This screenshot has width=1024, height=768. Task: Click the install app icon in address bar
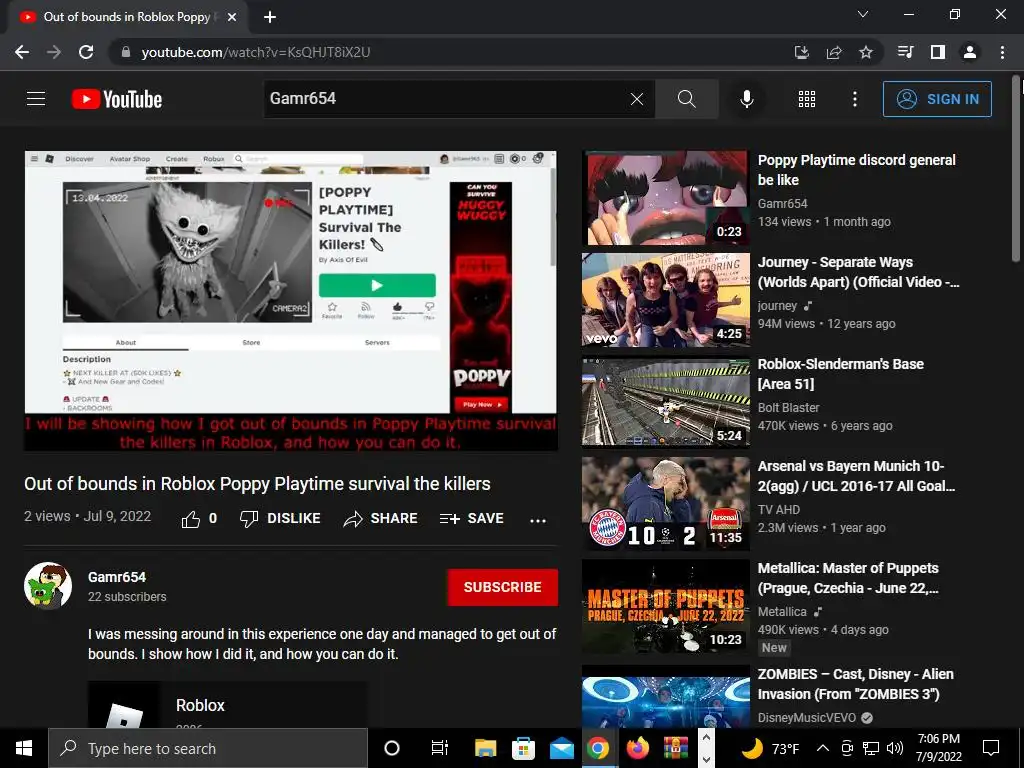point(802,52)
